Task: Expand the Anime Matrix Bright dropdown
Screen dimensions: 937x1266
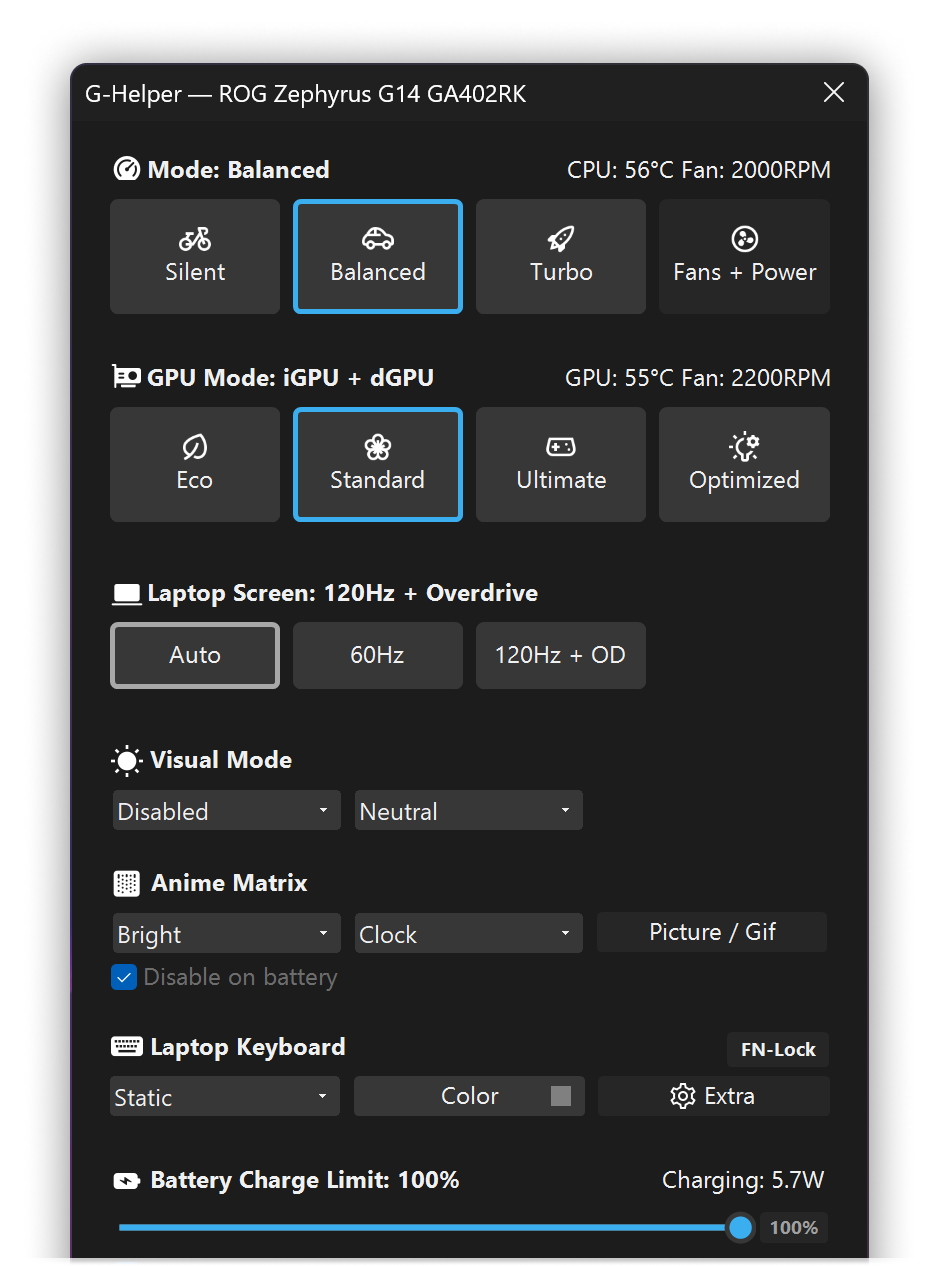Action: click(225, 934)
